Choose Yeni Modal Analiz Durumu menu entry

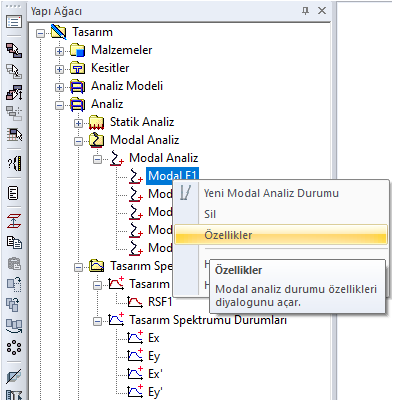pos(271,193)
